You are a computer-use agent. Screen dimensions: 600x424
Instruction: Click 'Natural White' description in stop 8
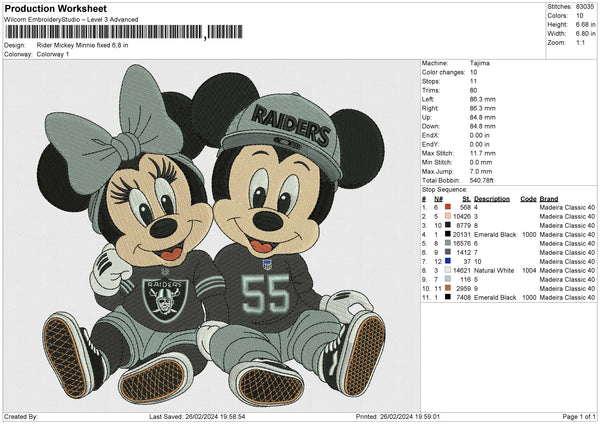click(x=494, y=271)
